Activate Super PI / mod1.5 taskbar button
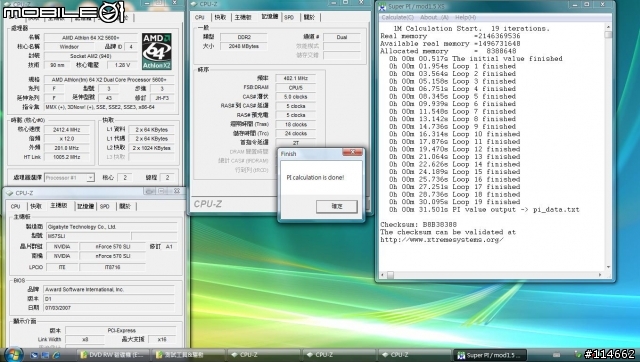 pyautogui.click(x=490, y=355)
